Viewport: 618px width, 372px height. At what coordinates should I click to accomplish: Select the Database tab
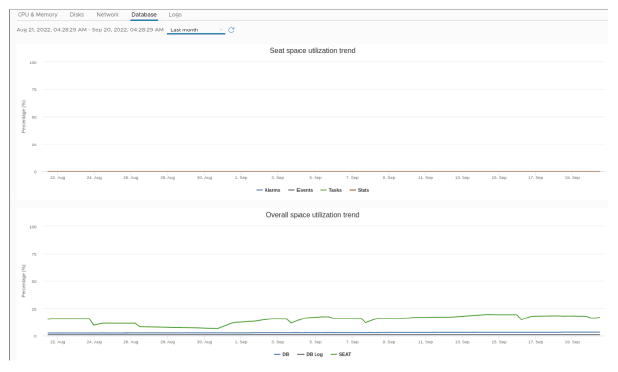tap(144, 15)
